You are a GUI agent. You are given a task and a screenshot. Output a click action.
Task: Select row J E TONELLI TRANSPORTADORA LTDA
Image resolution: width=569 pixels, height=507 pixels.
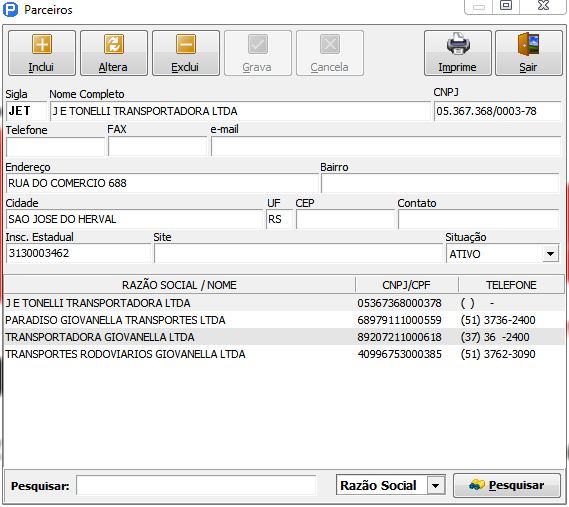284,303
